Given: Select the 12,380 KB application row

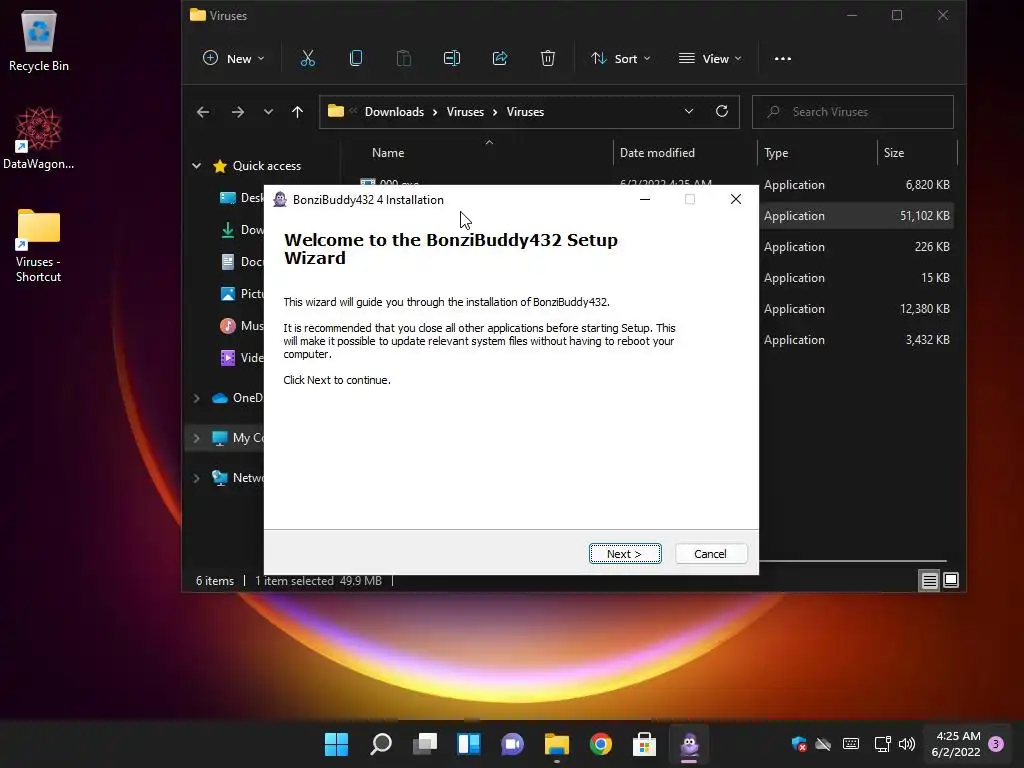Looking at the screenshot, I should (x=856, y=309).
